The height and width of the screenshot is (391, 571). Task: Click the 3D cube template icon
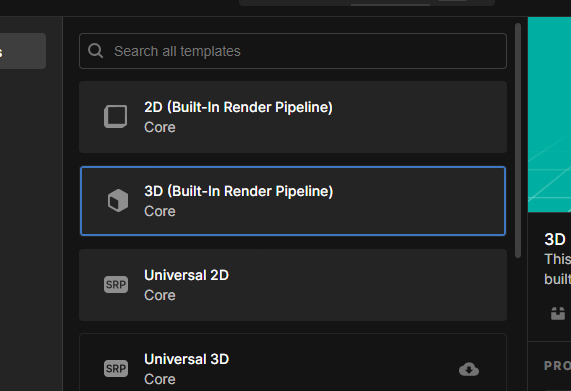[118, 200]
